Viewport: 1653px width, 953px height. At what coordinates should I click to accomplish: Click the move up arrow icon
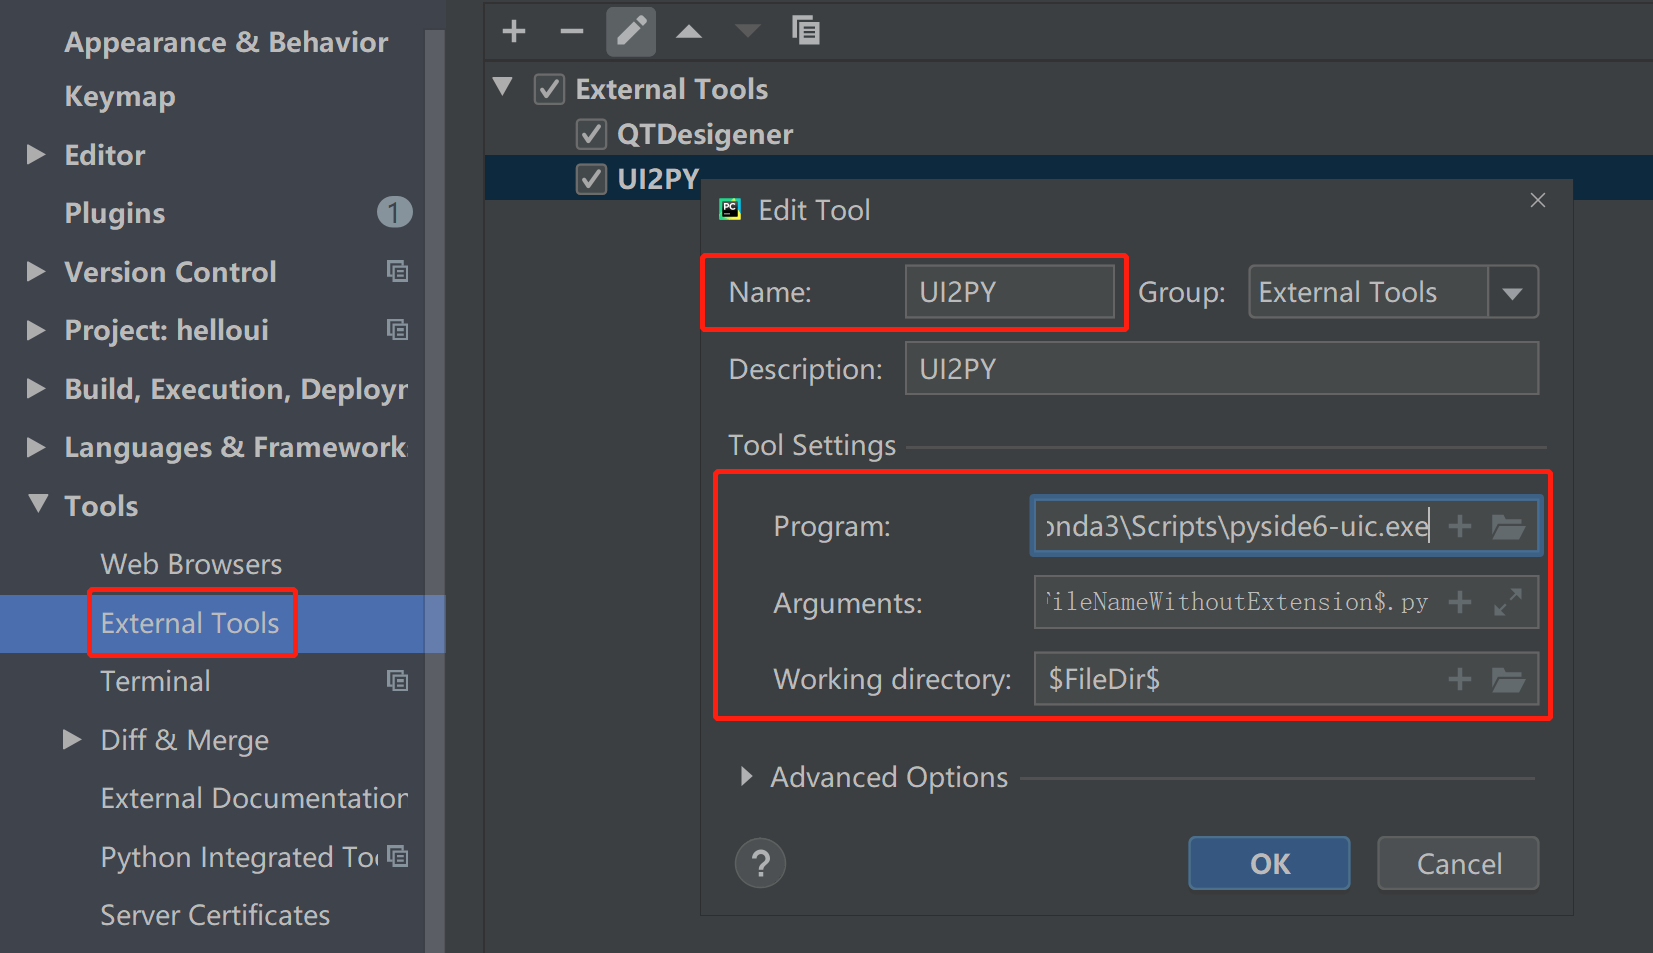click(689, 31)
